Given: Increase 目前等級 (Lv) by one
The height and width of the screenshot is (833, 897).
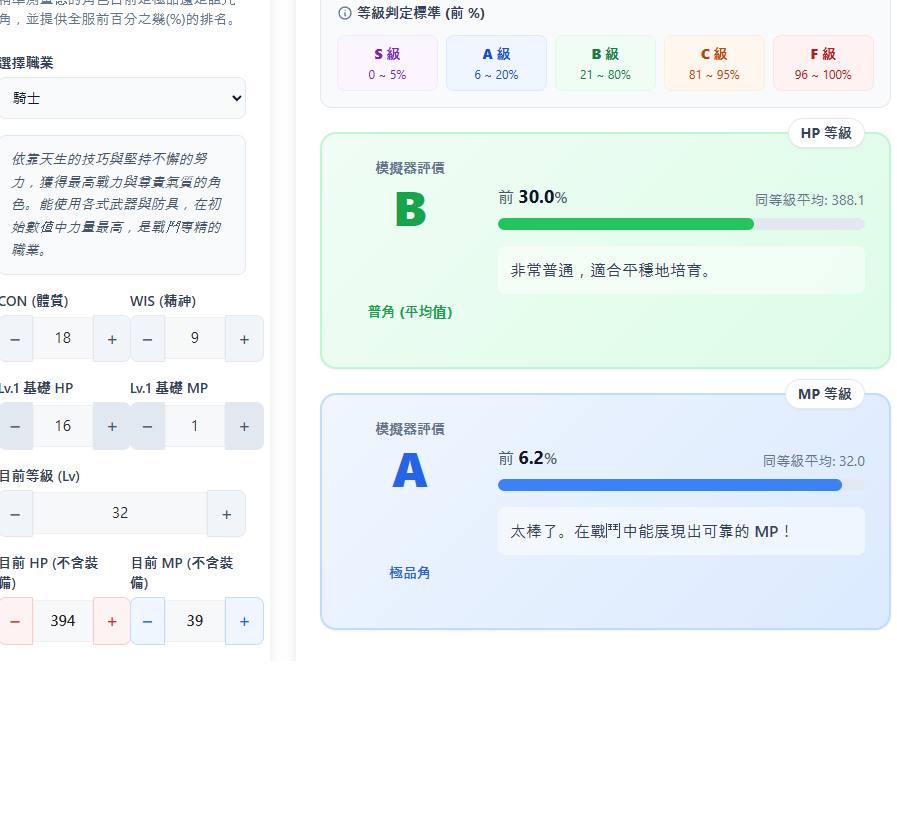Looking at the screenshot, I should (x=226, y=513).
